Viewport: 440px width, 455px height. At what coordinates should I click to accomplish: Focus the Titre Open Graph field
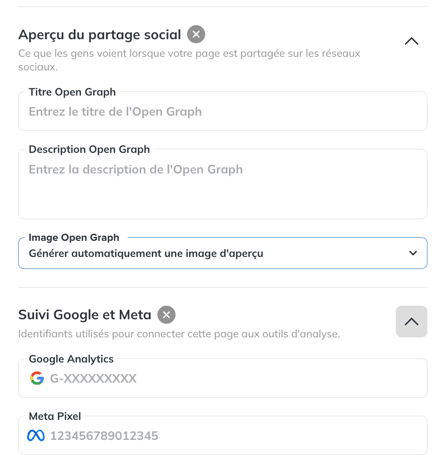coord(223,112)
